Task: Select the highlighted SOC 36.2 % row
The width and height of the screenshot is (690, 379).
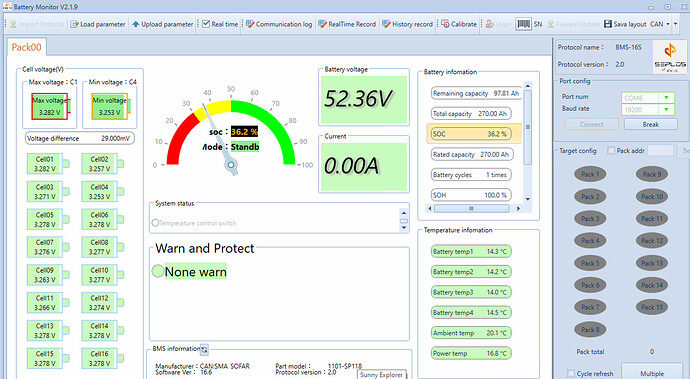Action: [x=474, y=134]
